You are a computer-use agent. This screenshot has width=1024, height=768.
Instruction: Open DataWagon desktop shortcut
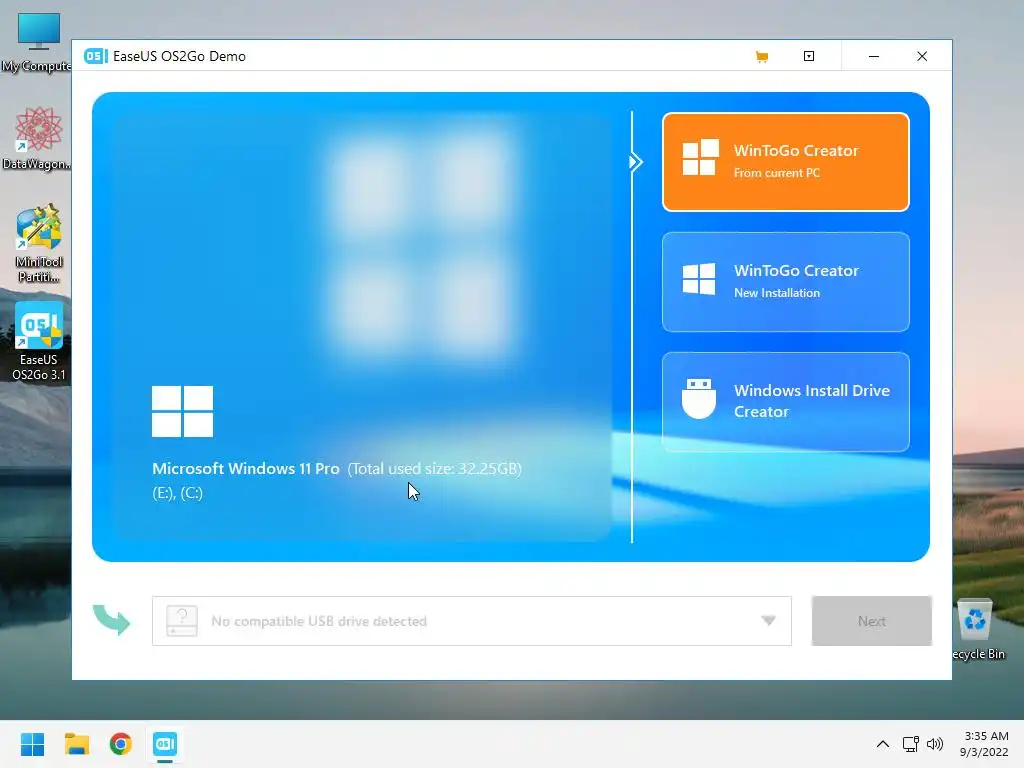(x=38, y=138)
